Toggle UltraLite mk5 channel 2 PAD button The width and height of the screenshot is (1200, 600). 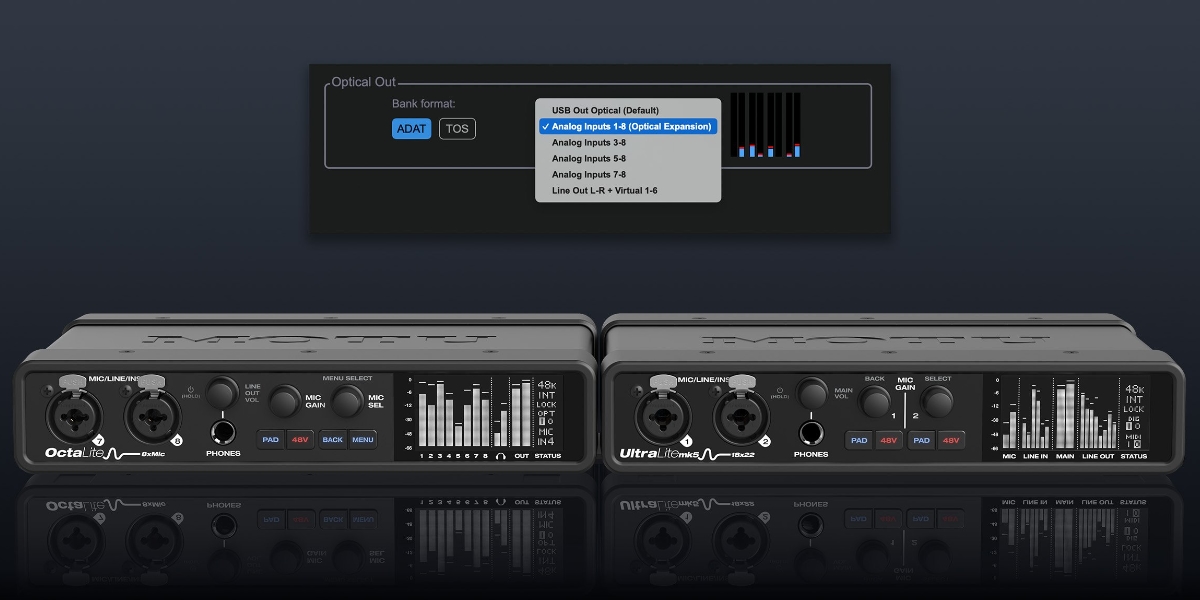[922, 439]
